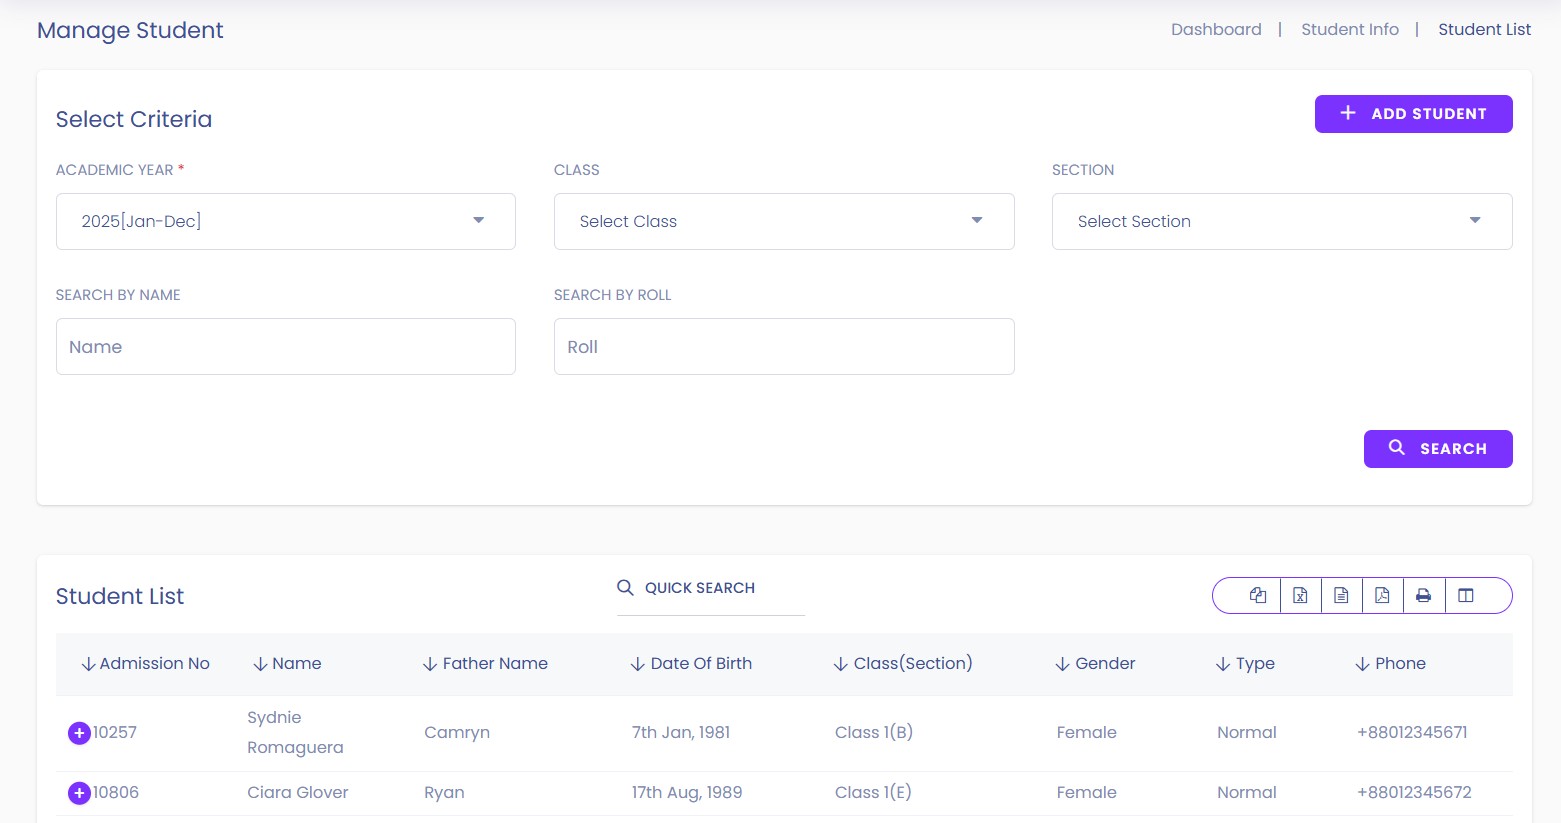Screen dimensions: 1561x823
Task: Open the Select Section dropdown
Action: click(x=1281, y=221)
